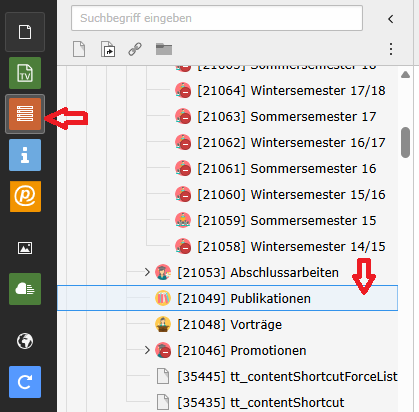
Task: Open the blue Info module
Action: (25, 155)
